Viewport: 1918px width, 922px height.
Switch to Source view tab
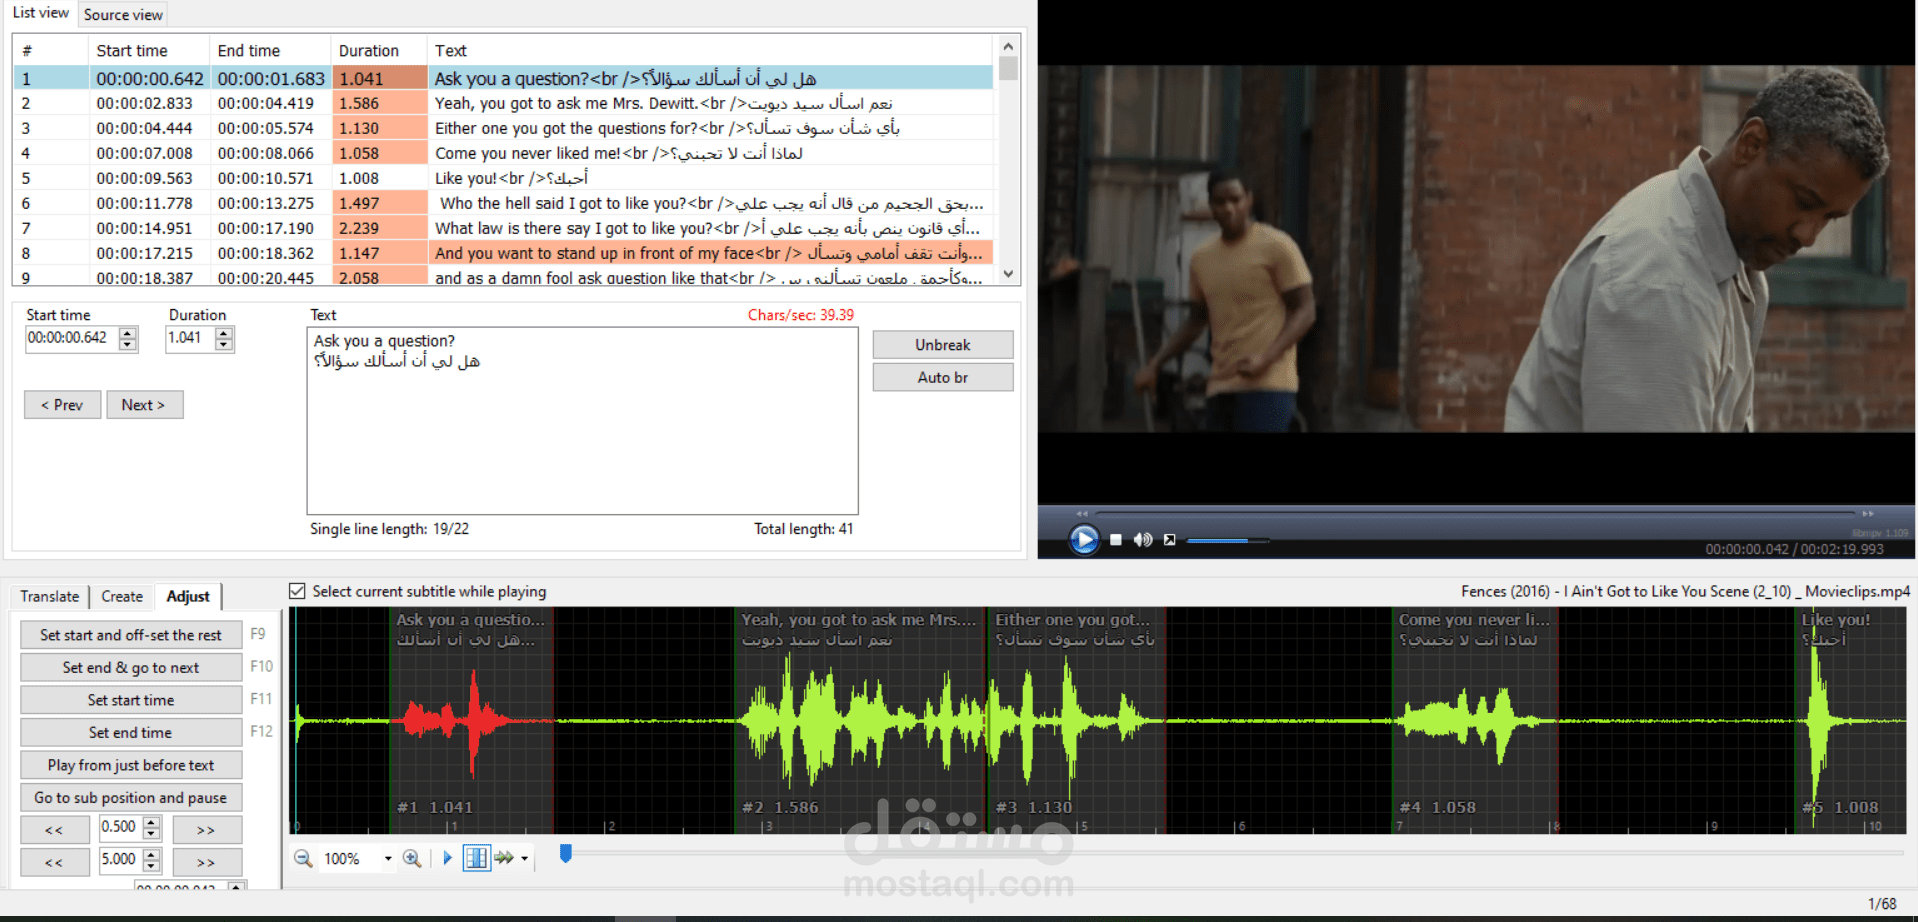tap(123, 15)
